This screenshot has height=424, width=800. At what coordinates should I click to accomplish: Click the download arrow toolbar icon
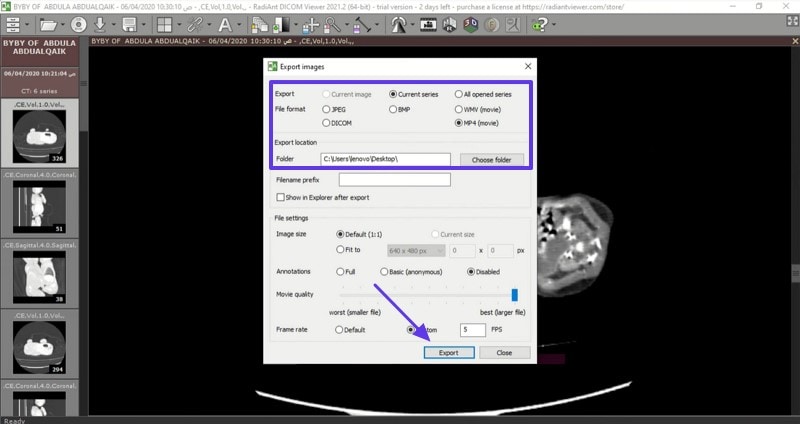(x=99, y=24)
